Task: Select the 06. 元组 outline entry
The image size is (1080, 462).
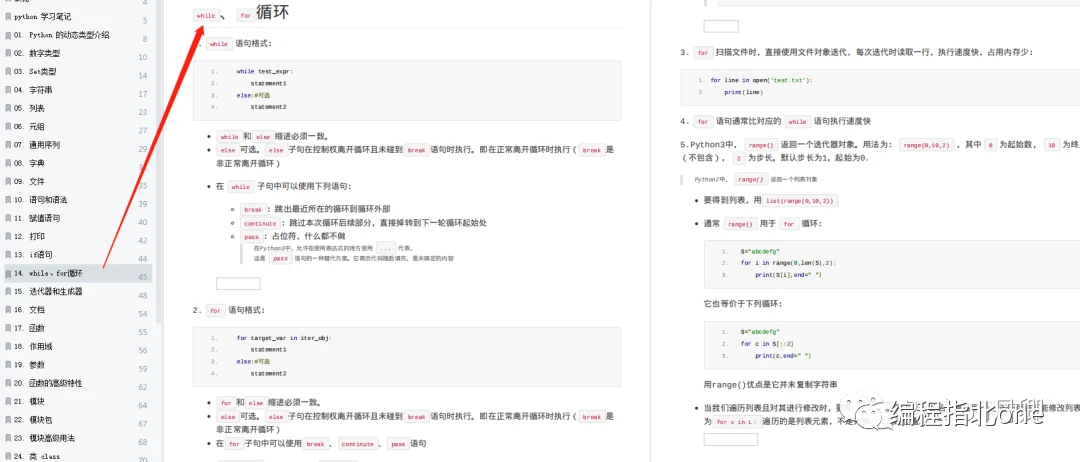Action: [30, 127]
